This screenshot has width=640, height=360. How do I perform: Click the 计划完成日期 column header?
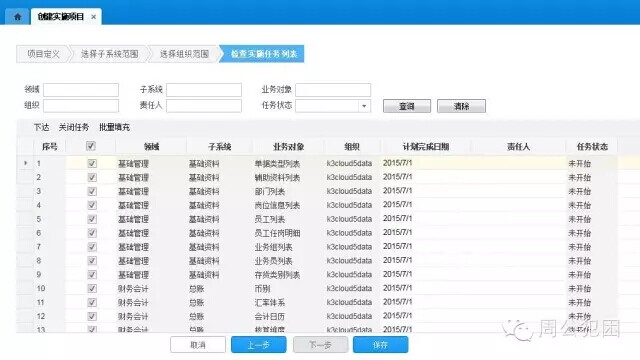pyautogui.click(x=426, y=147)
